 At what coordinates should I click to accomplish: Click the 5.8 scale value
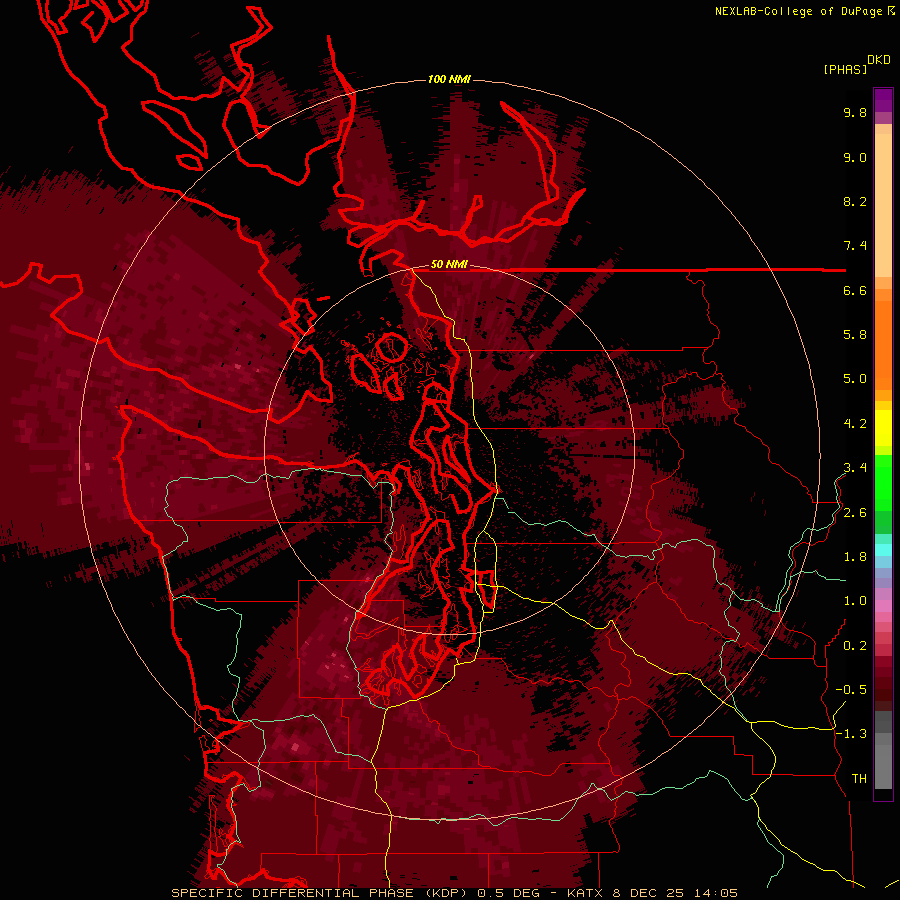point(855,335)
